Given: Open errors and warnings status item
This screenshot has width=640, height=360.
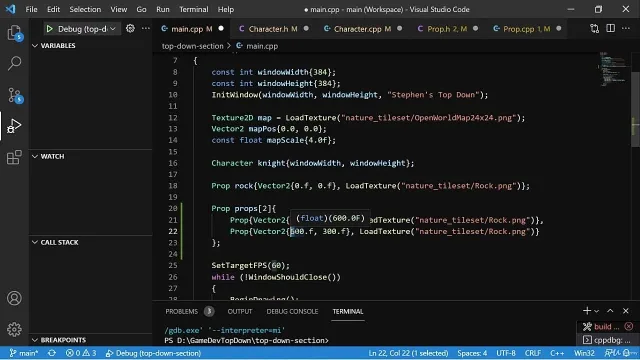Looking at the screenshot, I should [x=81, y=353].
